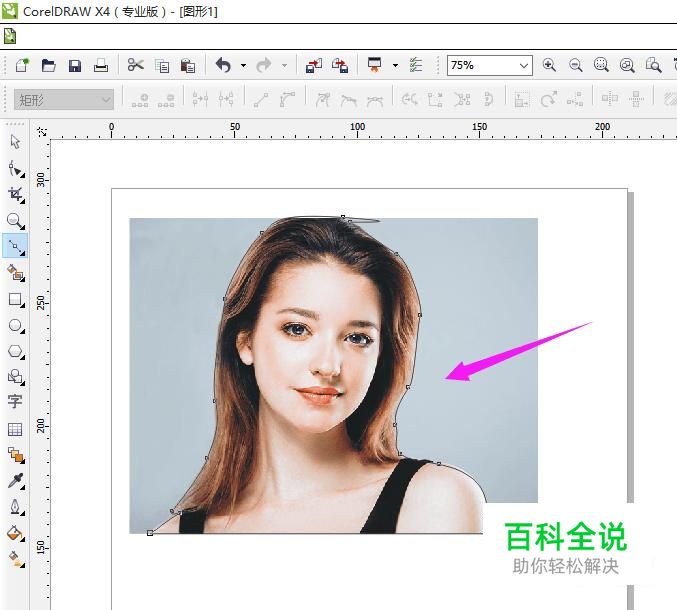Click the Break Curve button

226,99
